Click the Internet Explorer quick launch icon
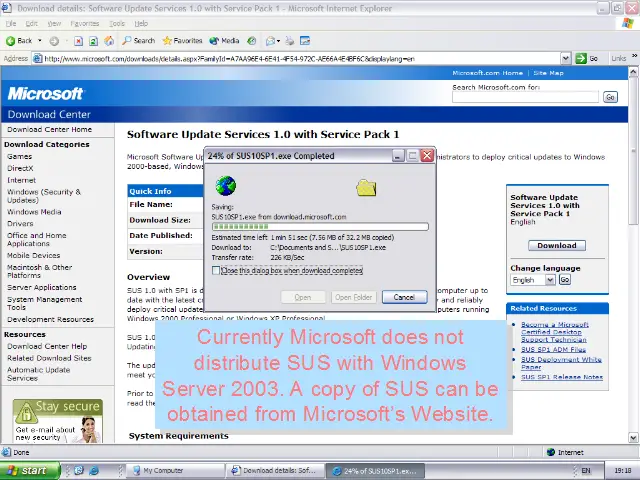The height and width of the screenshot is (480, 640). coord(94,471)
